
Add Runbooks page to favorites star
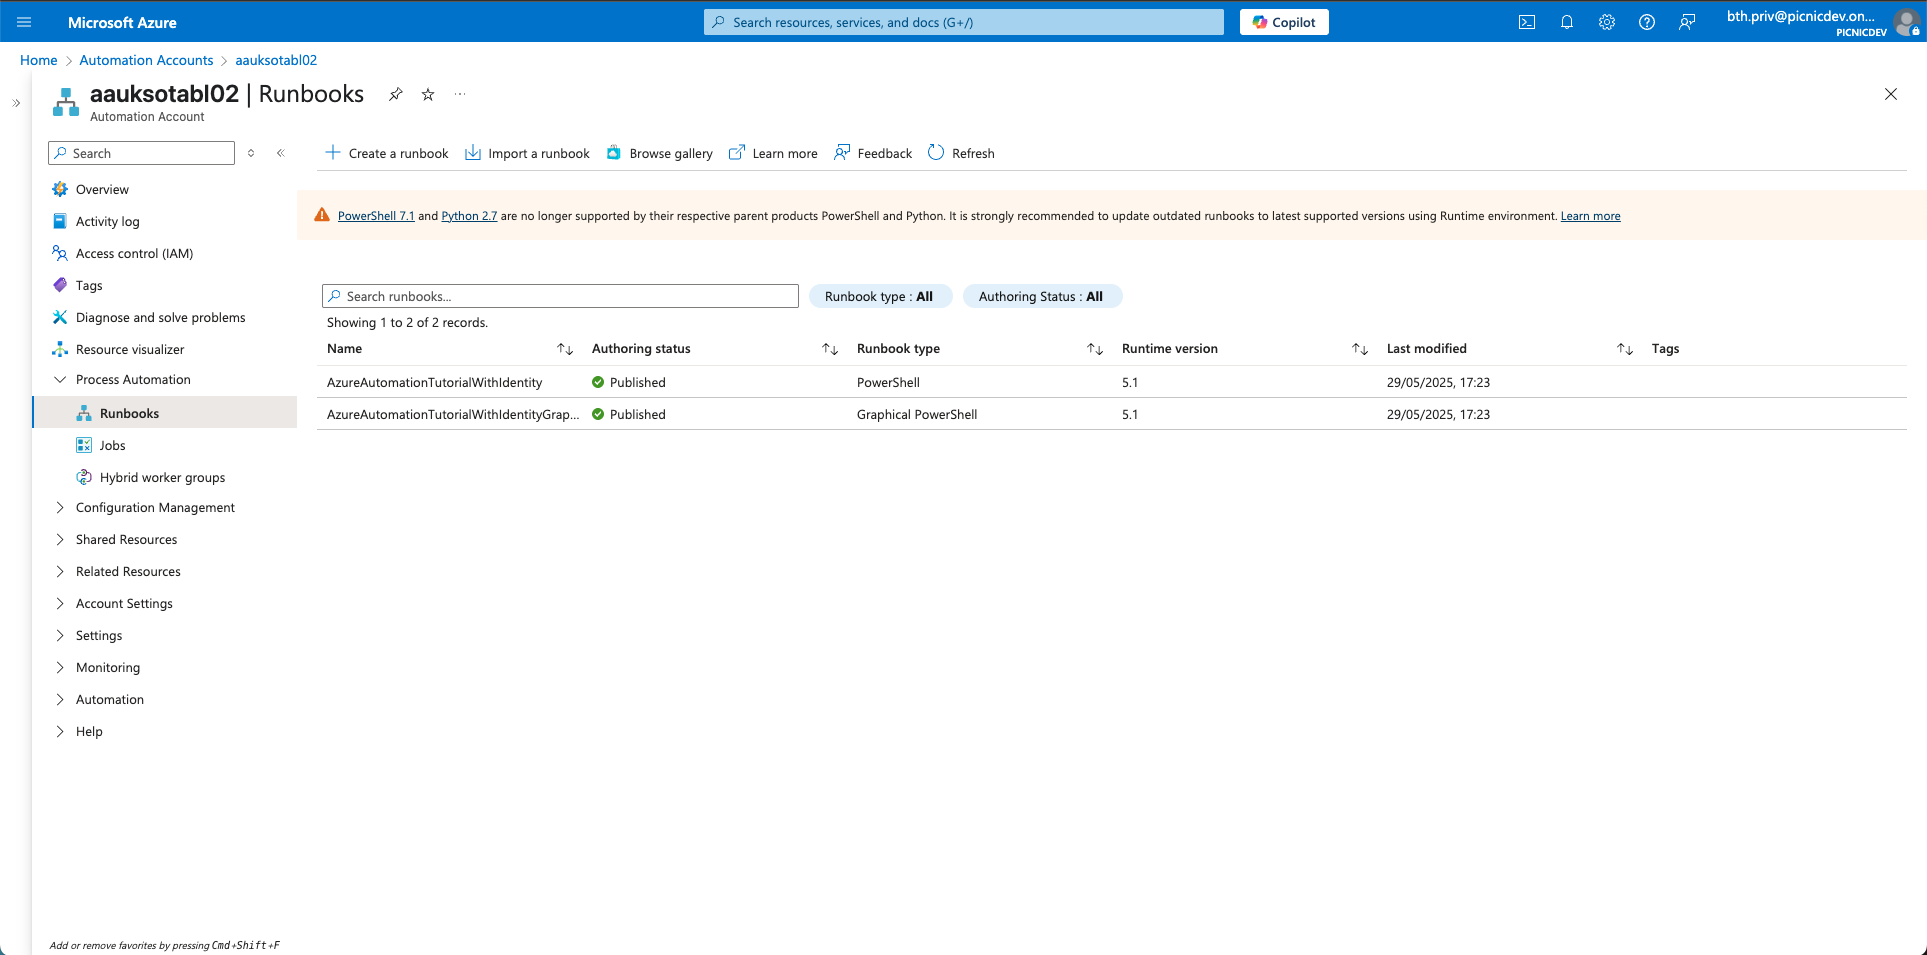click(x=428, y=94)
